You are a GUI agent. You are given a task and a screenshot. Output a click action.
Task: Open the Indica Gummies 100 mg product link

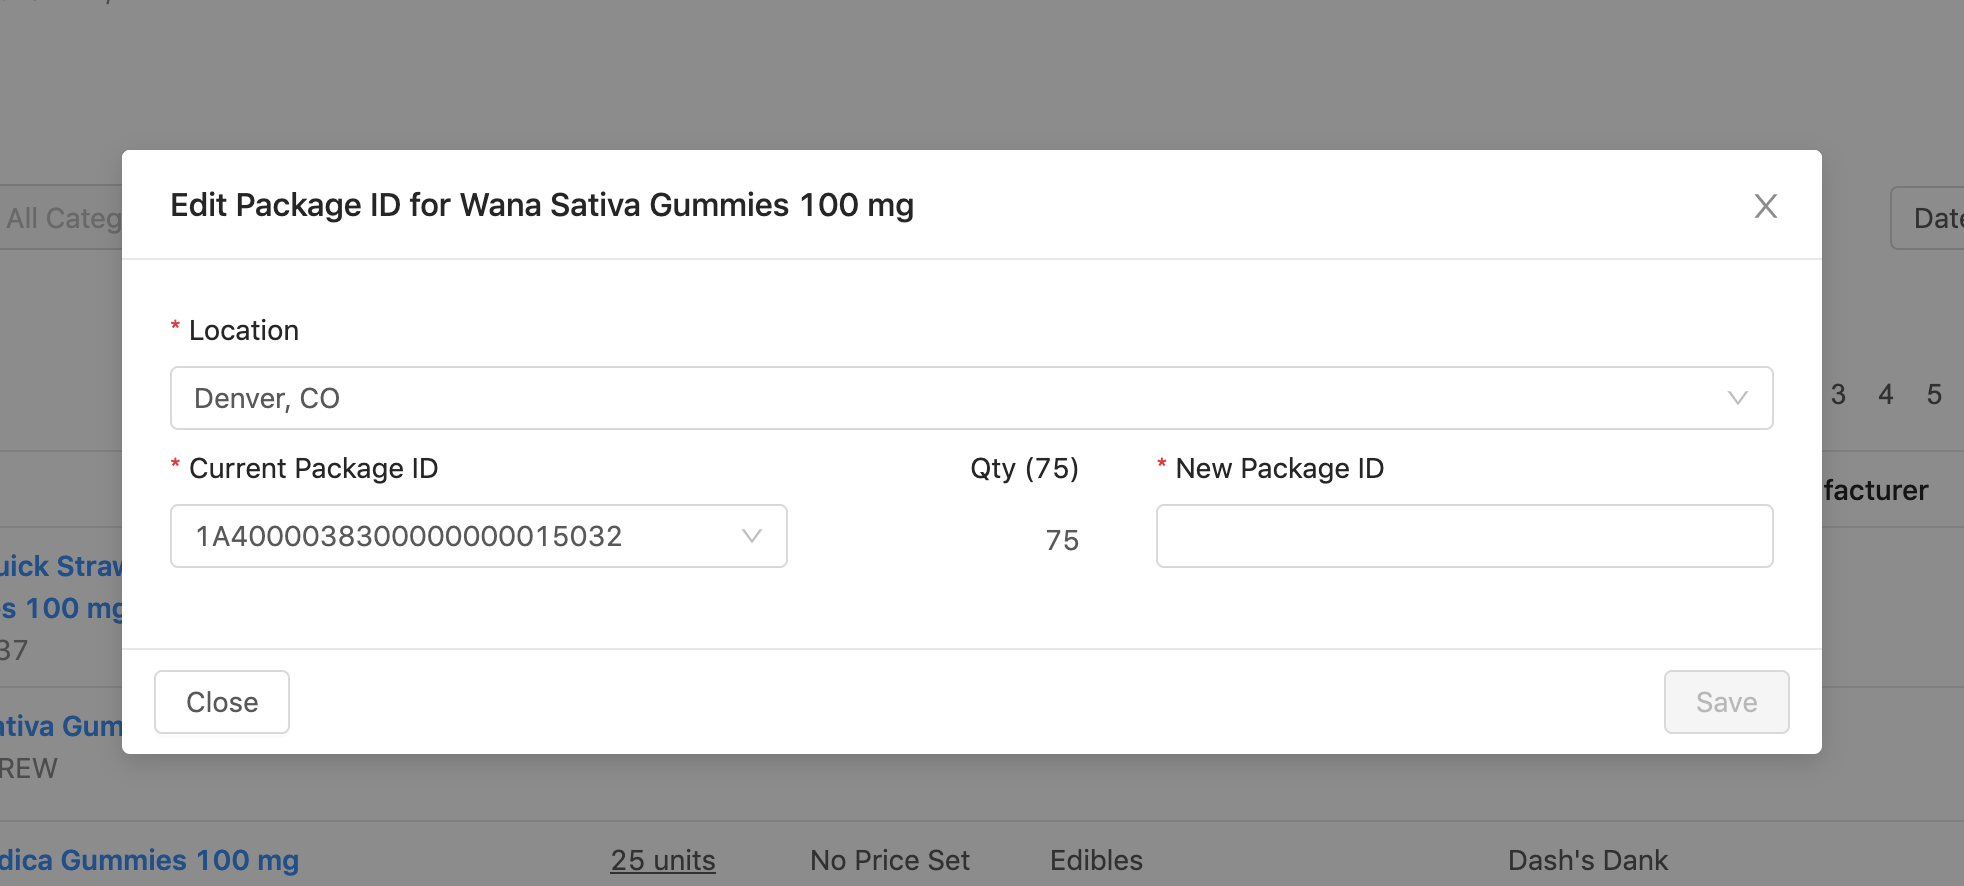pos(150,860)
